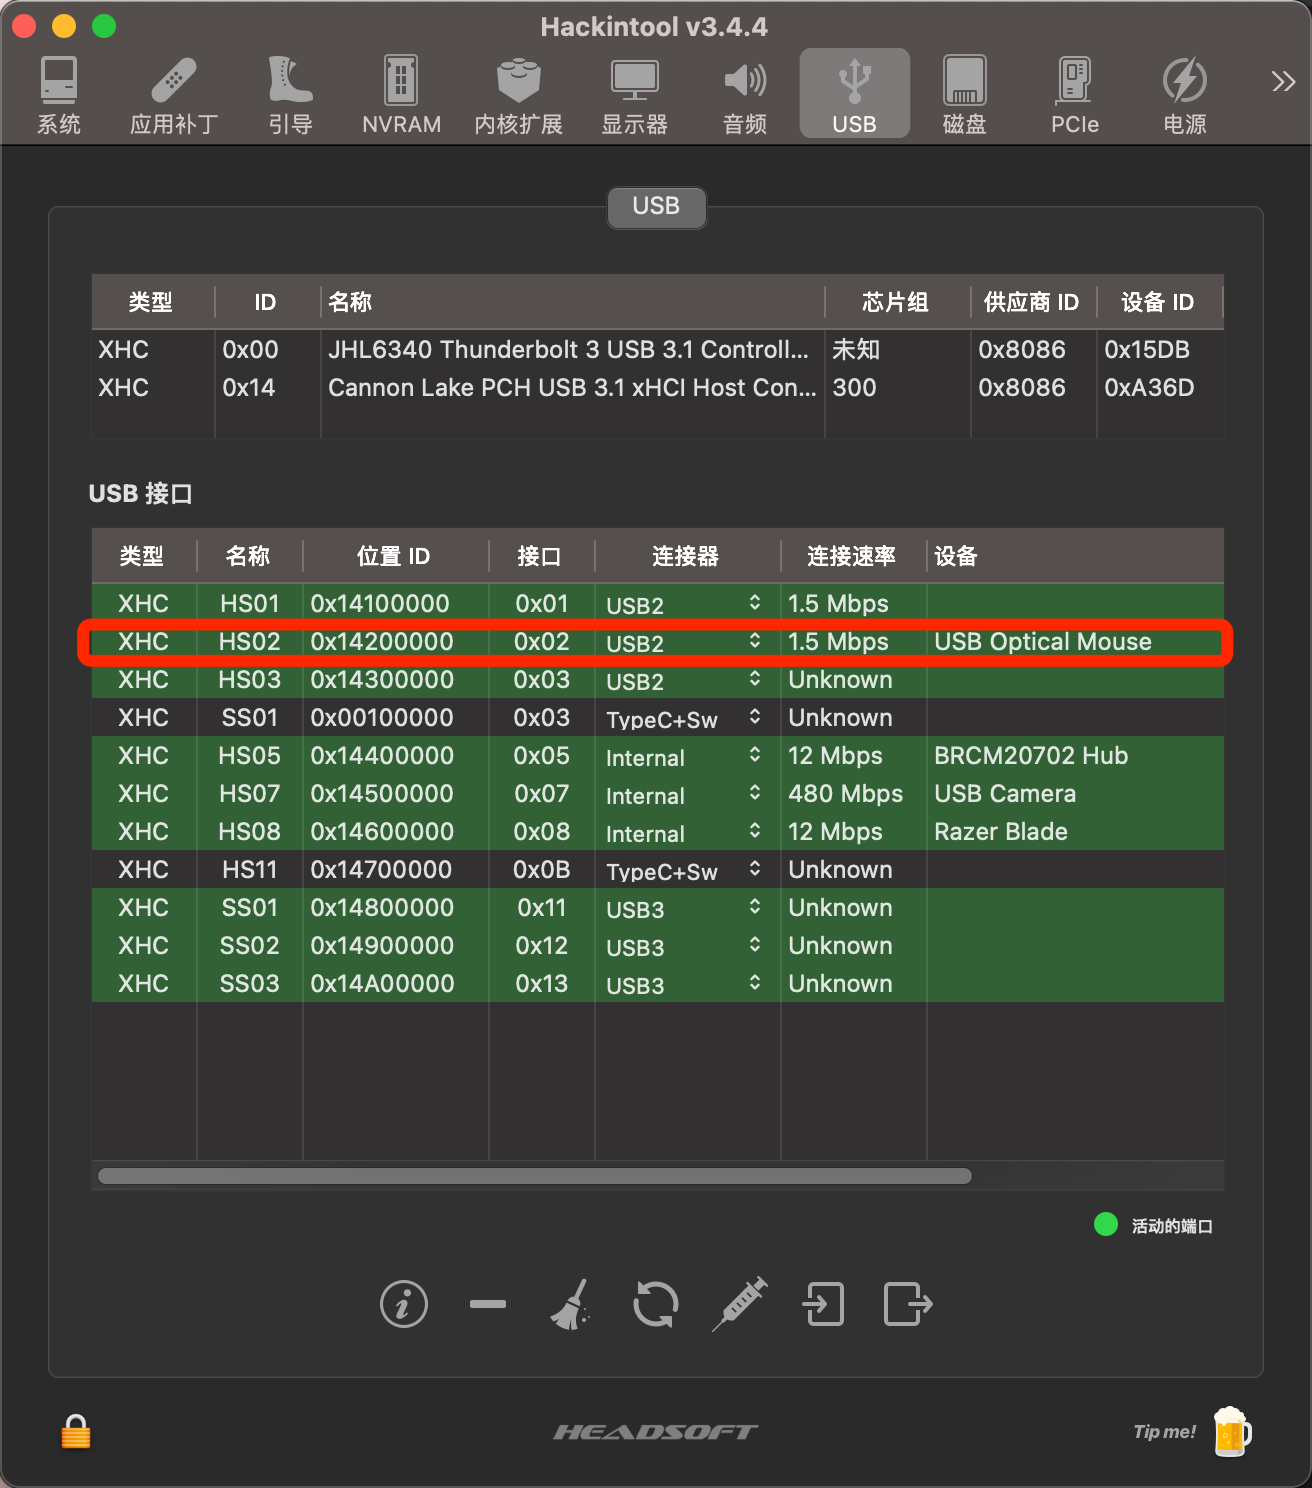Image resolution: width=1312 pixels, height=1488 pixels.
Task: Change connector for SS01 0x00100000 port
Action: (x=686, y=718)
